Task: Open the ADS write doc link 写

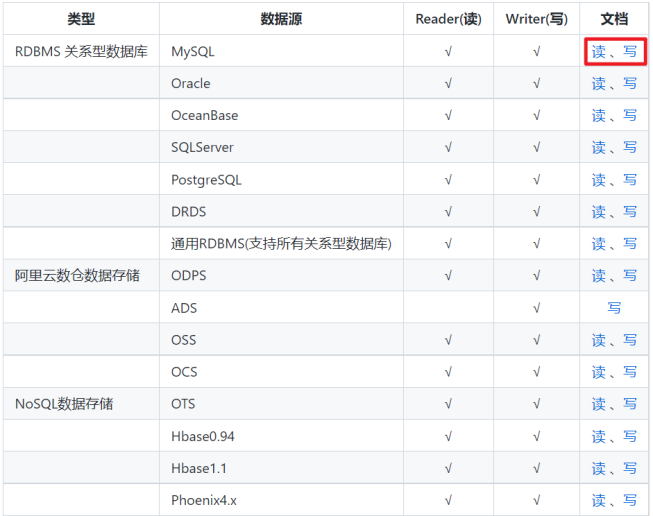Action: (614, 308)
